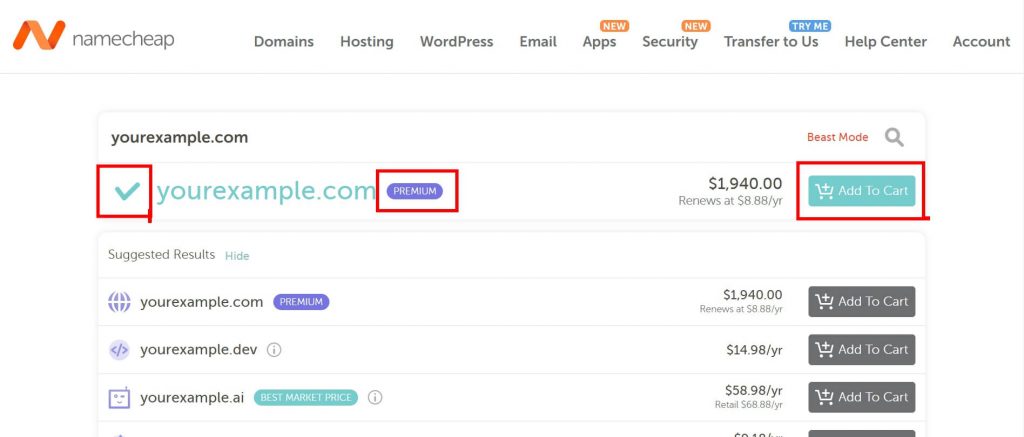
Task: Click the magnifying glass search icon
Action: coord(894,137)
